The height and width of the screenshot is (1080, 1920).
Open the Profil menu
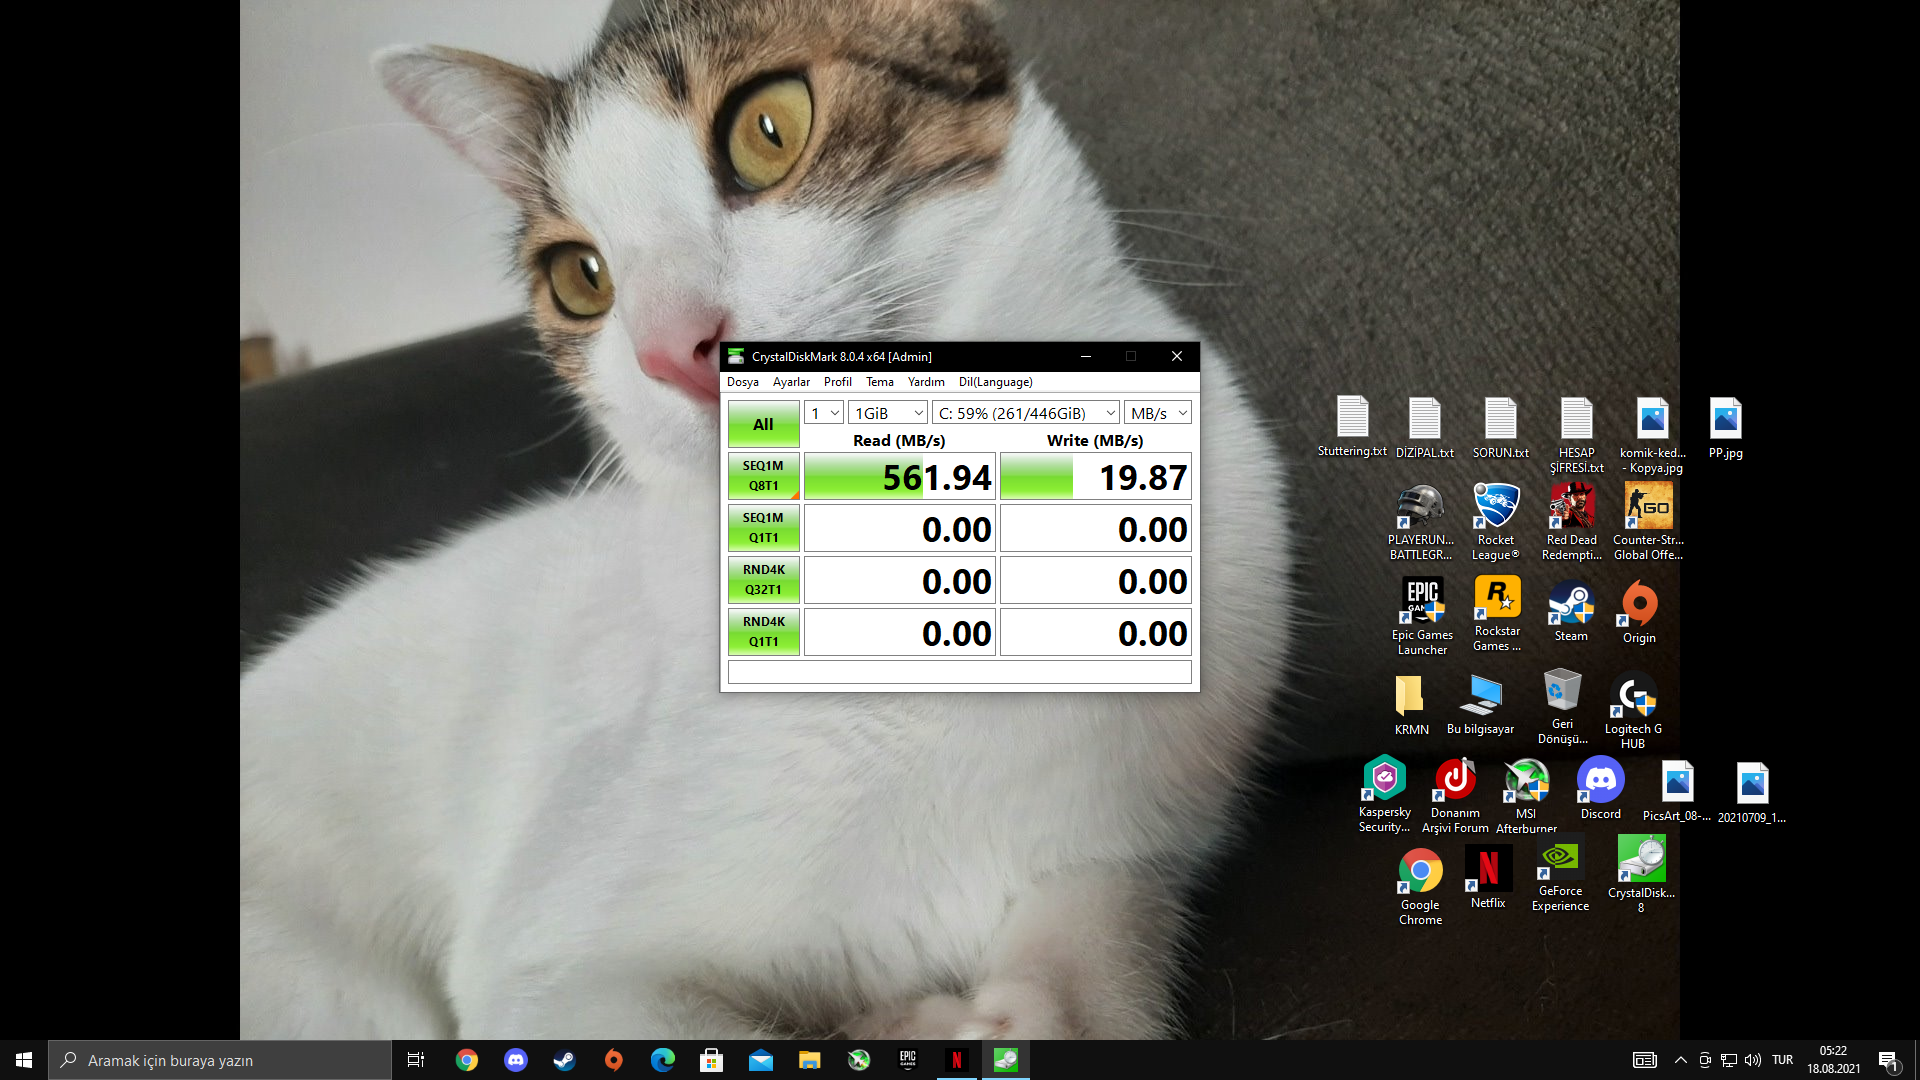[837, 382]
